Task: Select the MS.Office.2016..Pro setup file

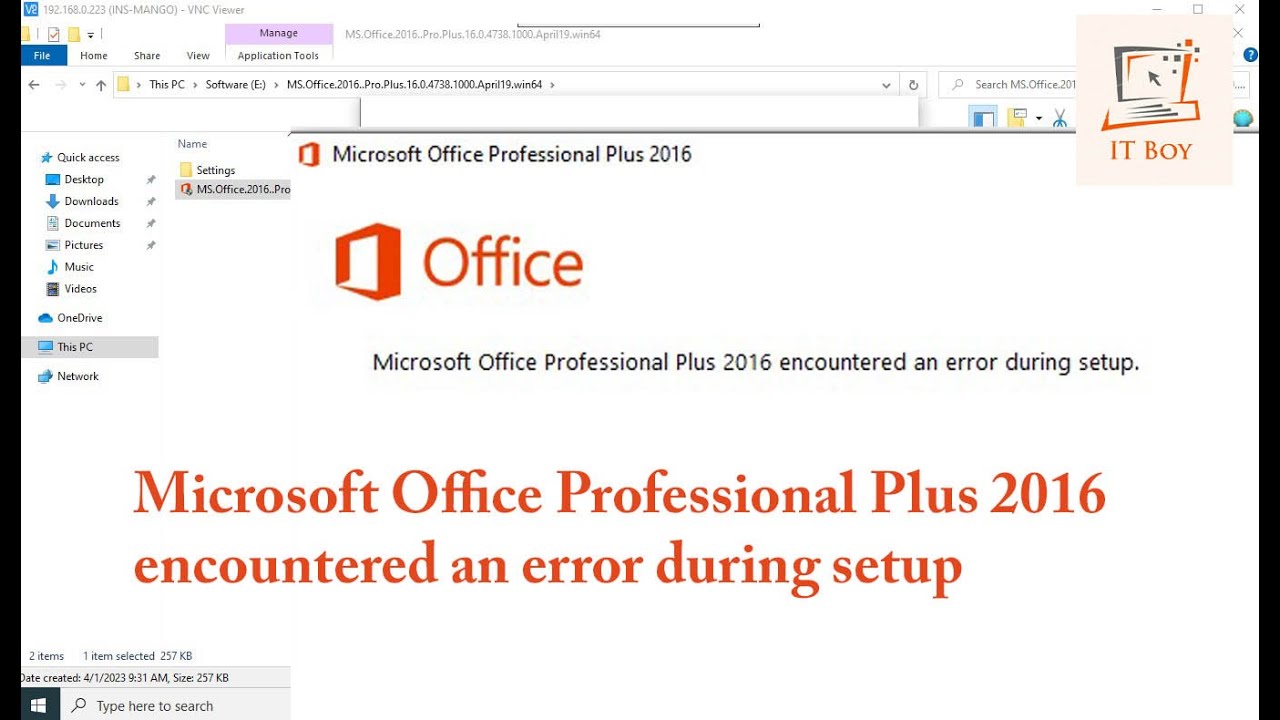Action: 235,189
